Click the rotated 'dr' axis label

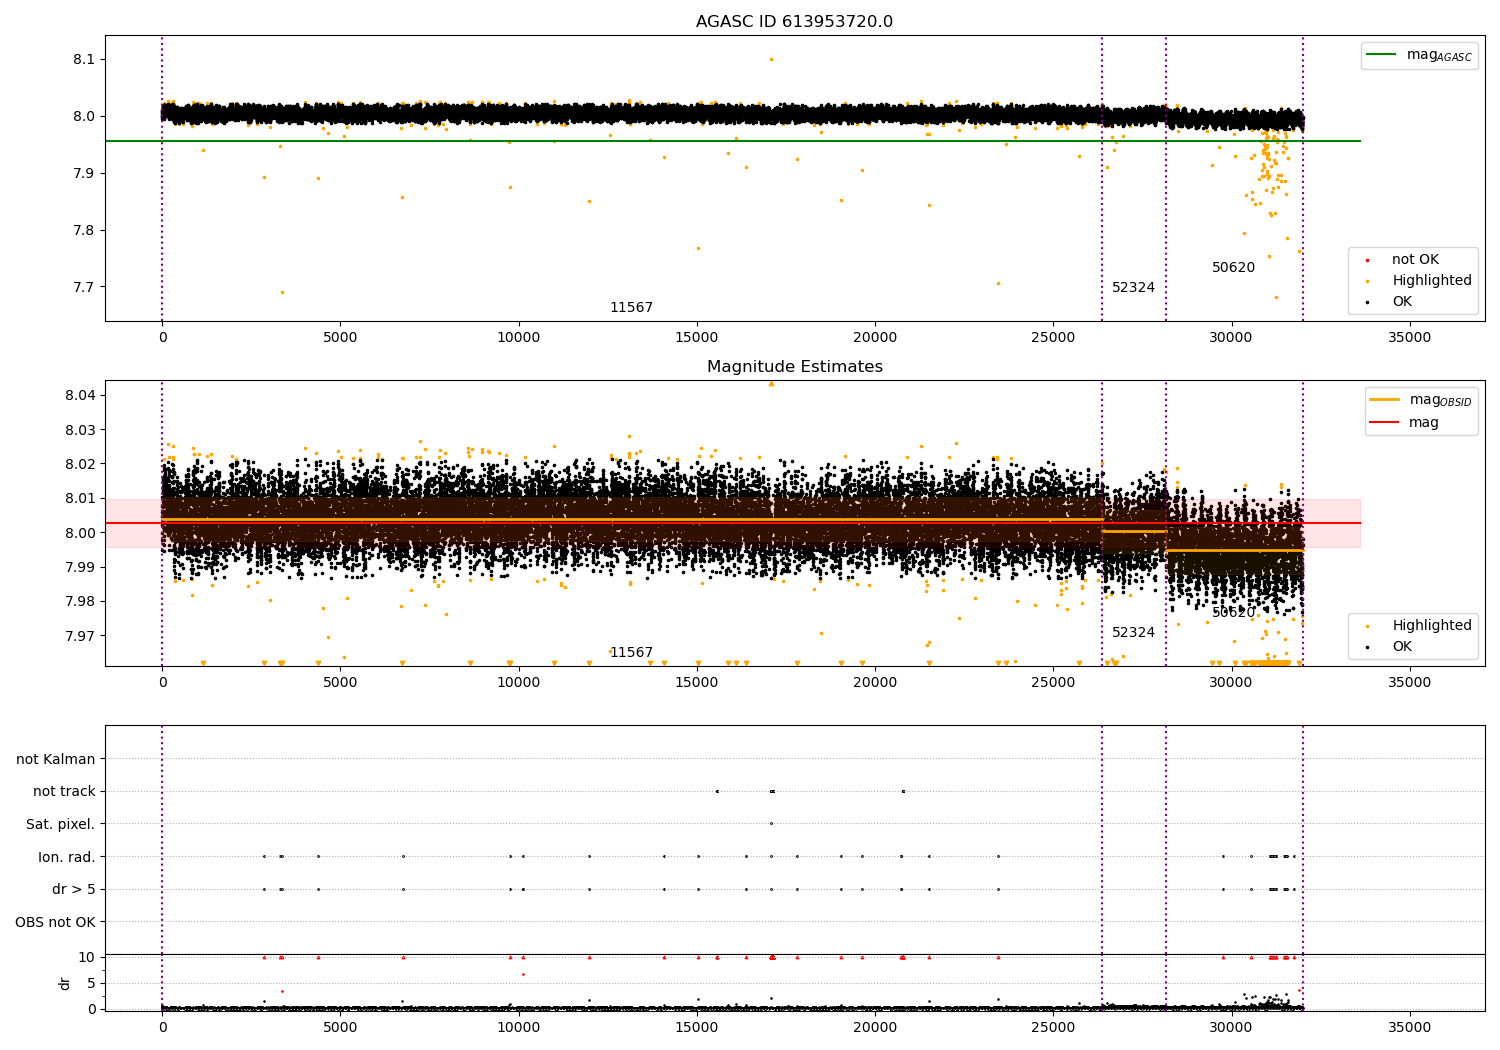pos(65,983)
